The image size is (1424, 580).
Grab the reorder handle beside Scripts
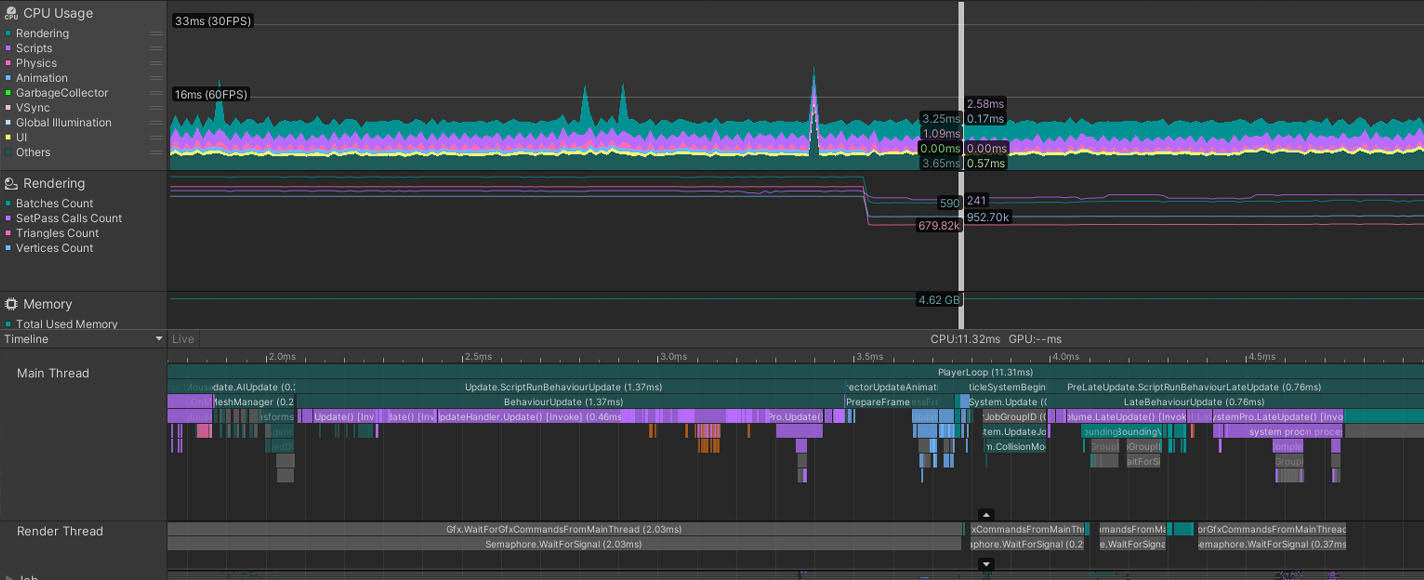156,48
